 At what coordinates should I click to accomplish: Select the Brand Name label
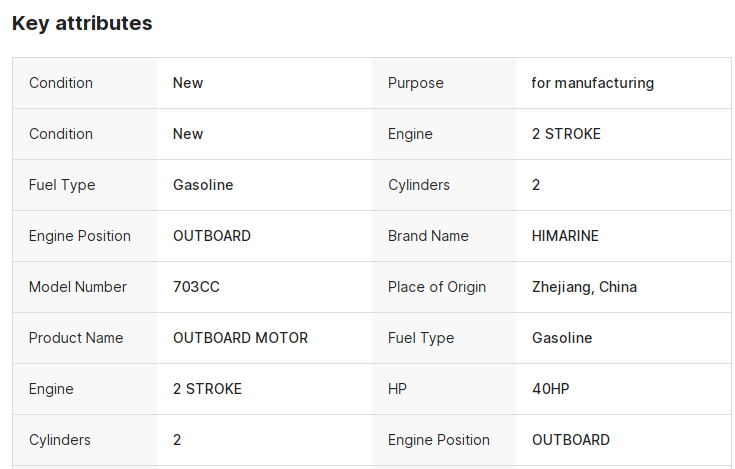(x=428, y=236)
